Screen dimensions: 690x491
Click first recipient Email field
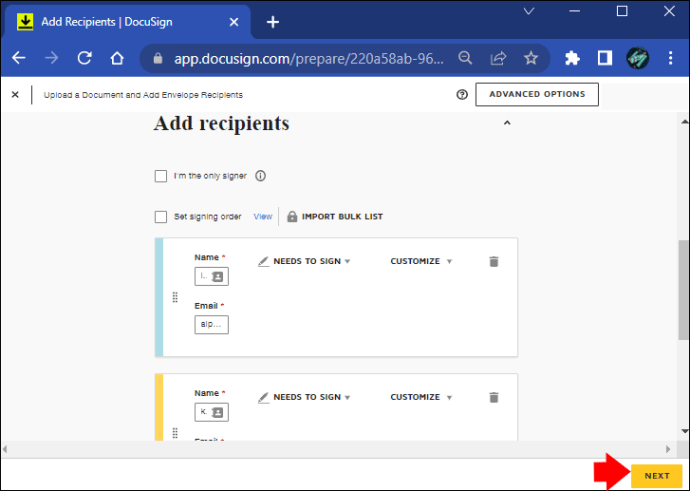point(212,325)
